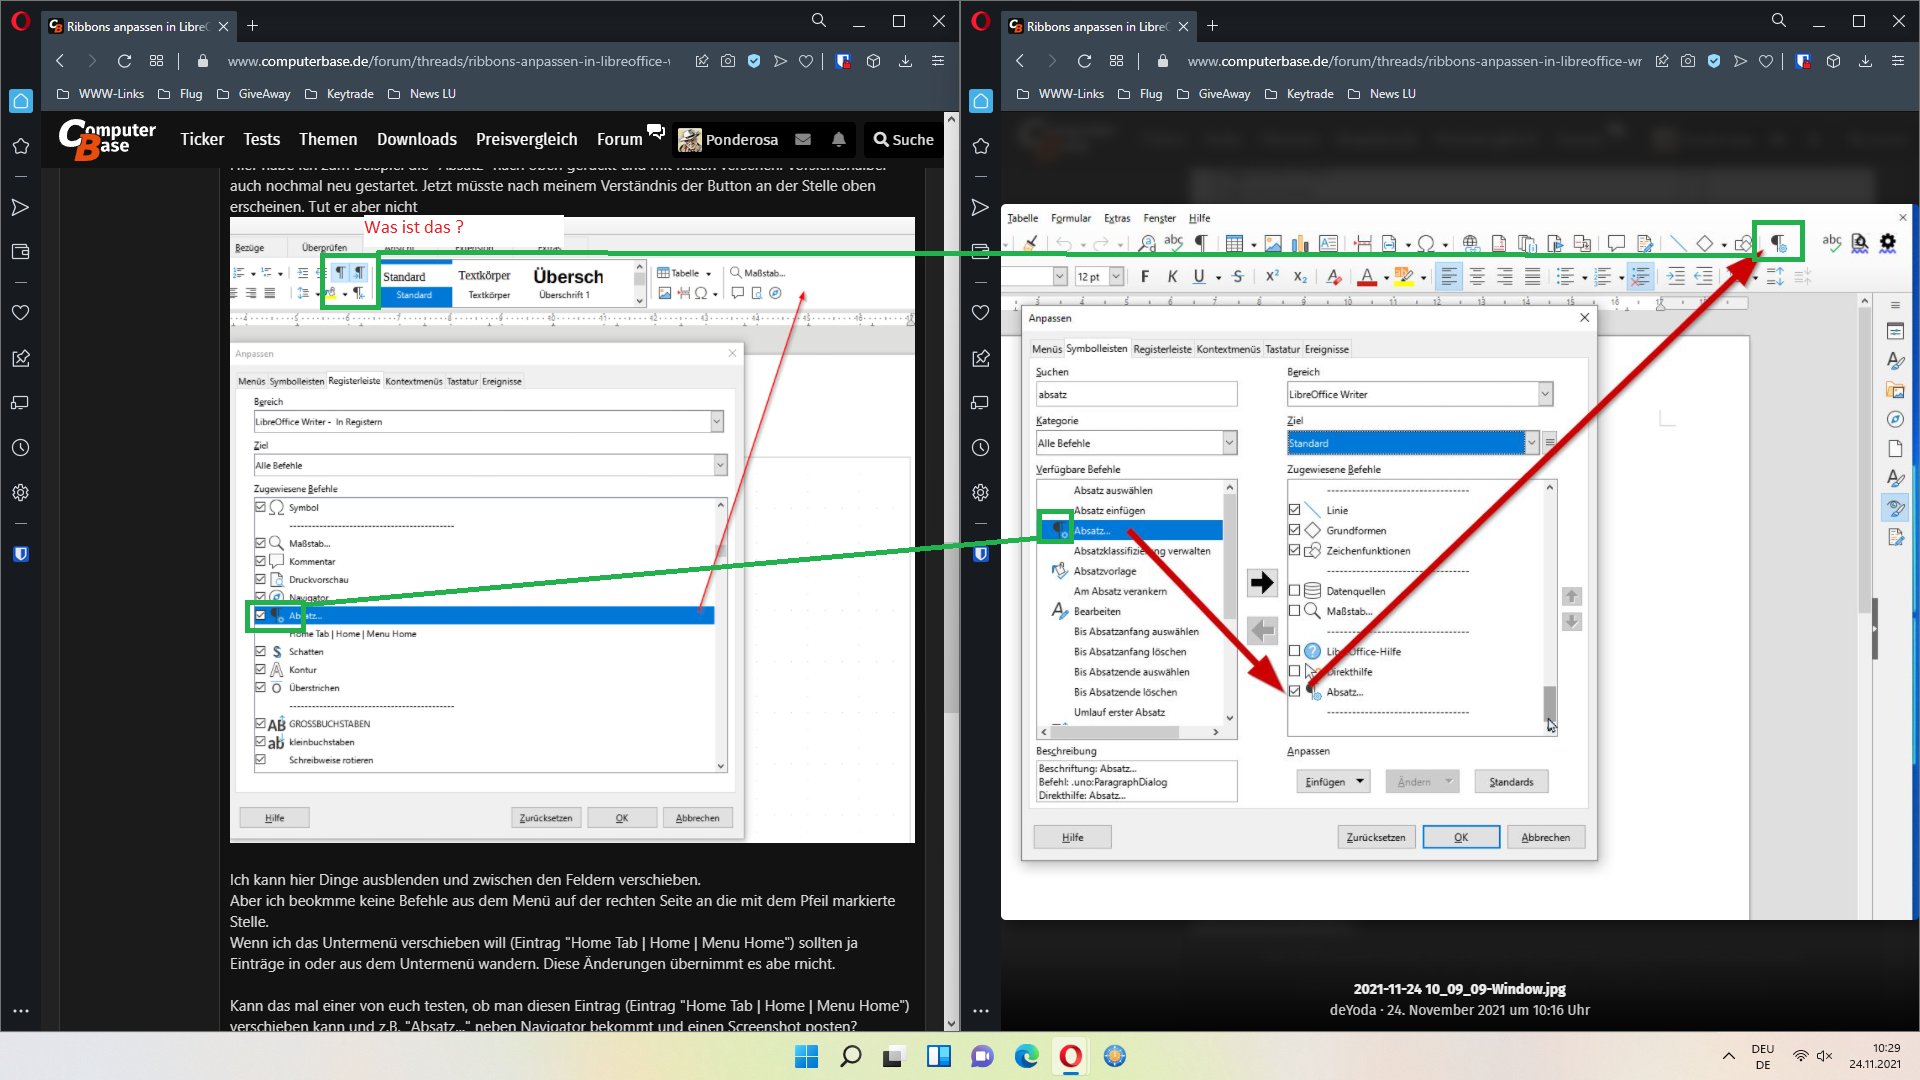Open Opera sidebar History clock icon in left window
The height and width of the screenshot is (1080, 1920).
point(20,448)
